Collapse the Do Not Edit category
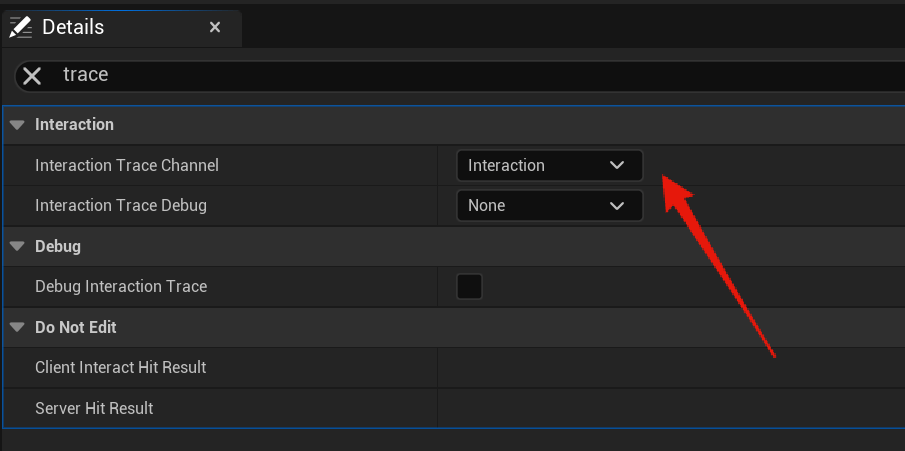The width and height of the screenshot is (905, 451). click(16, 327)
